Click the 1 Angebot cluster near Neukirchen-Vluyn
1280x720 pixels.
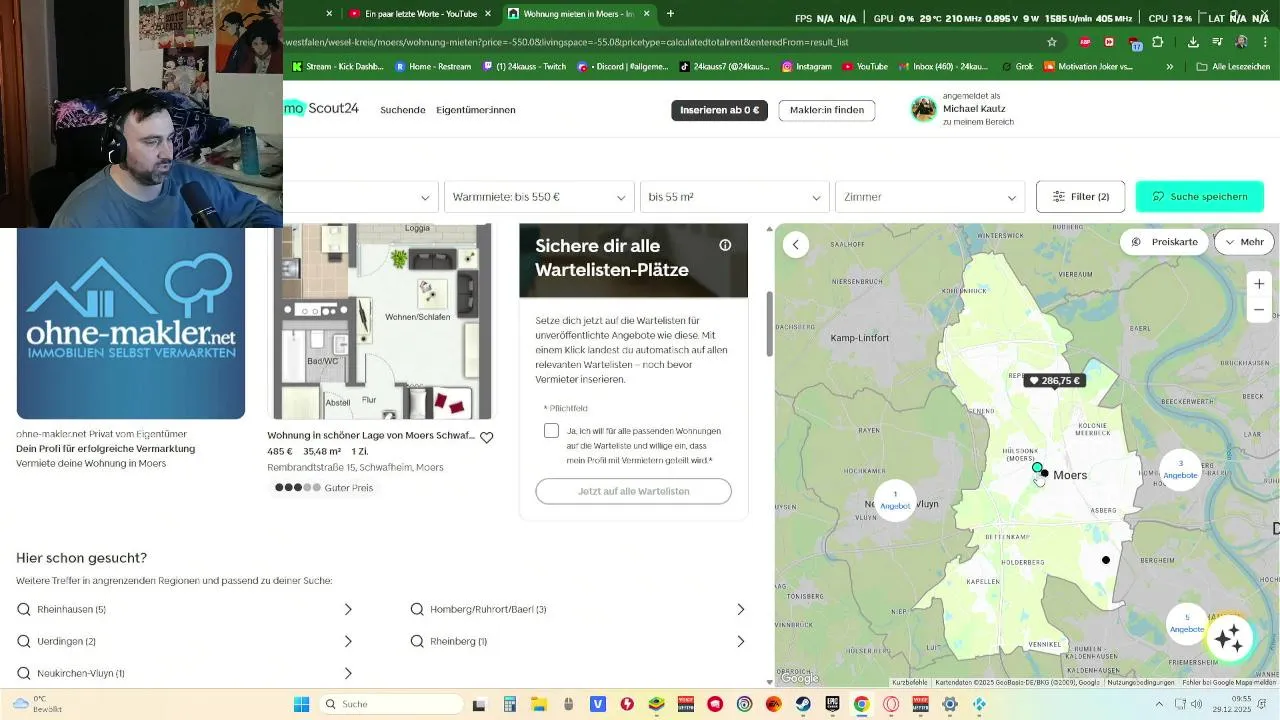coord(895,500)
